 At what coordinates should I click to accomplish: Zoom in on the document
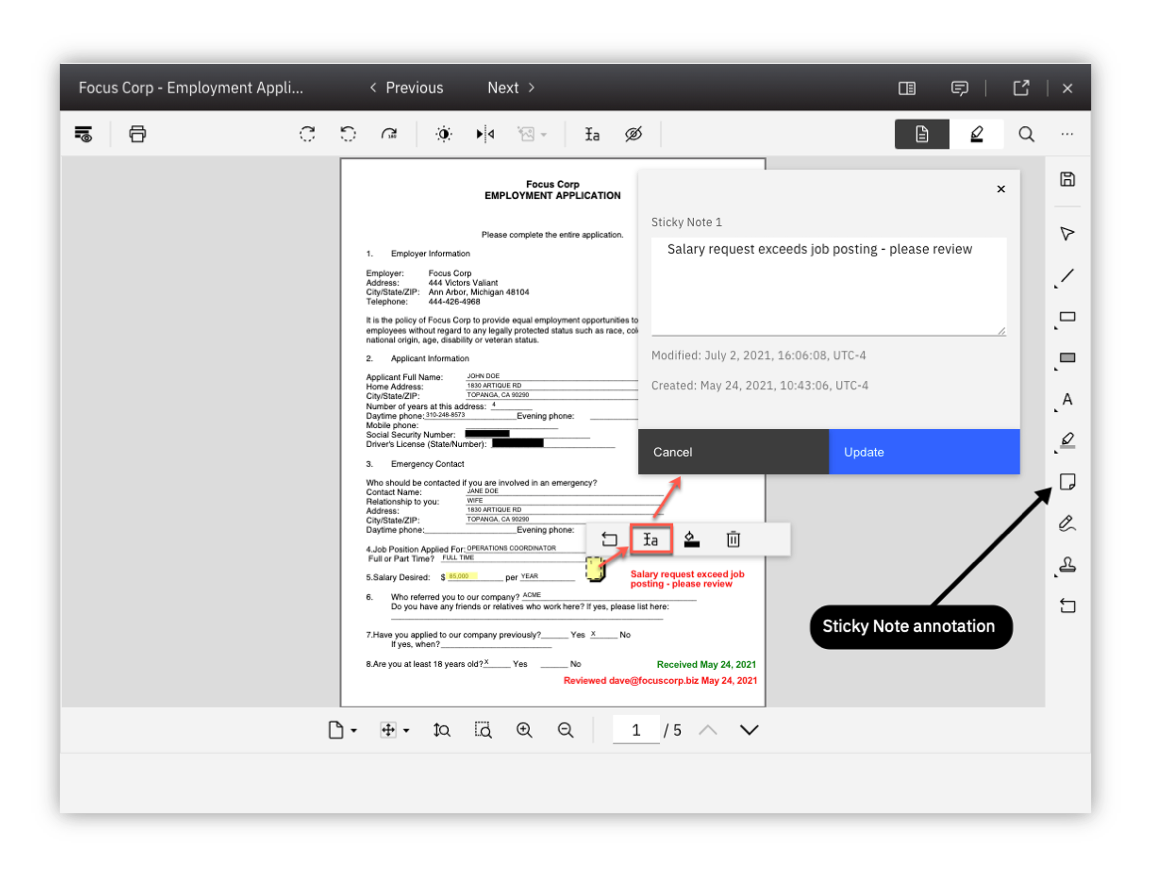[x=524, y=730]
